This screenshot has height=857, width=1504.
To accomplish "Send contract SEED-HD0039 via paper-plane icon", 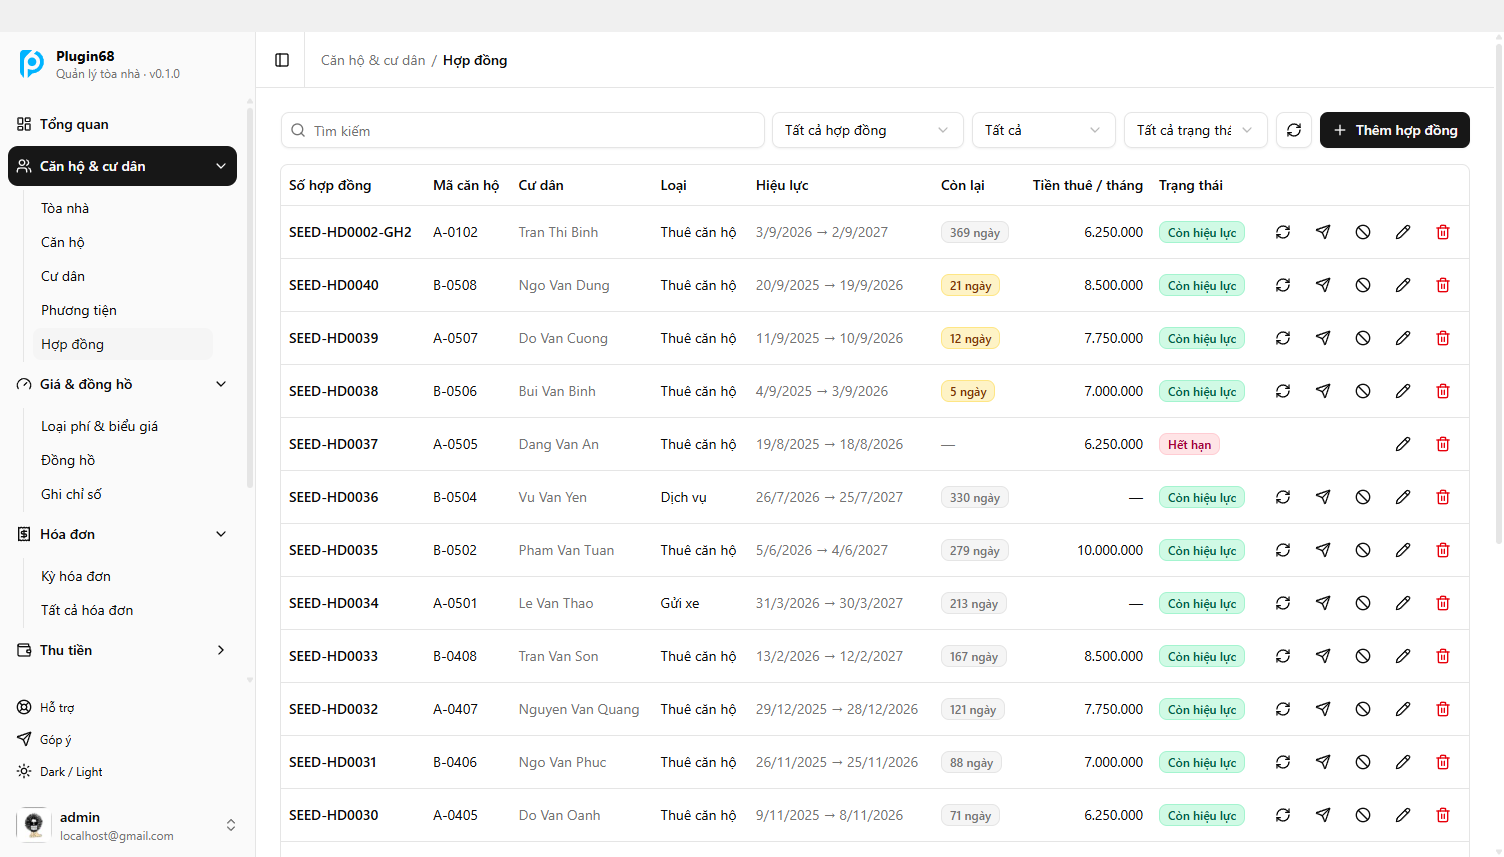I will (x=1323, y=338).
